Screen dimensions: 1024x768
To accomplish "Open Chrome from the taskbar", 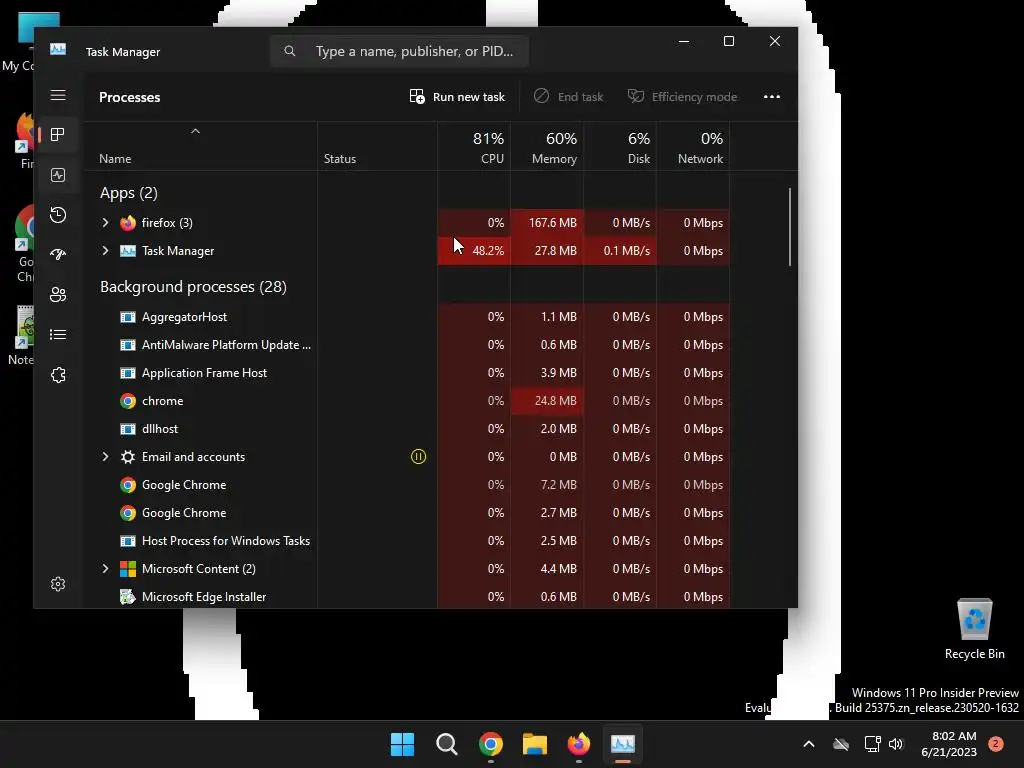I will tap(491, 744).
